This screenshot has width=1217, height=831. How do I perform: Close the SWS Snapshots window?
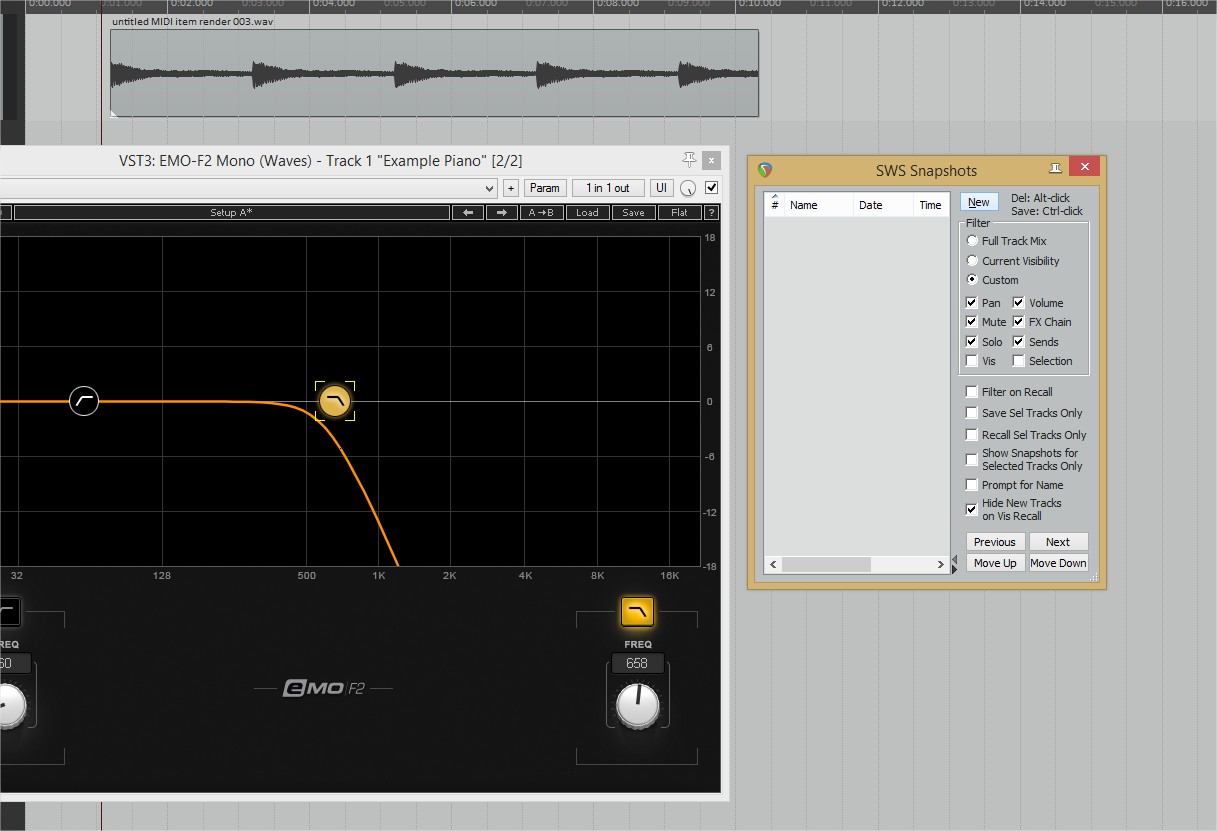(1084, 167)
